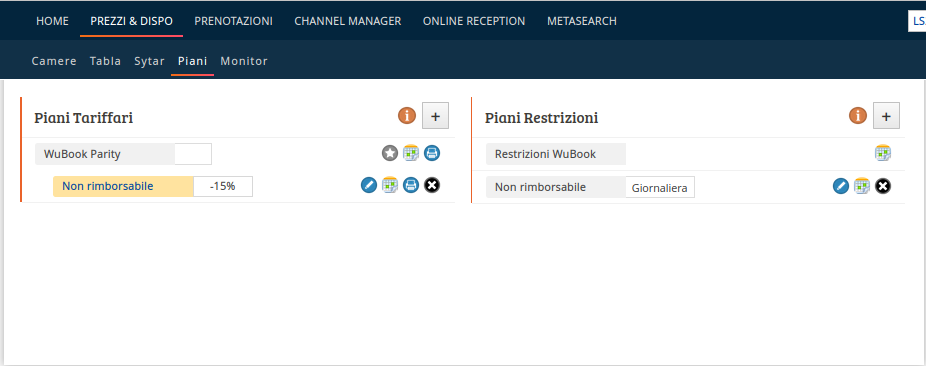The height and width of the screenshot is (366, 926).
Task: Click the star icon for WuBook Parity
Action: point(390,153)
